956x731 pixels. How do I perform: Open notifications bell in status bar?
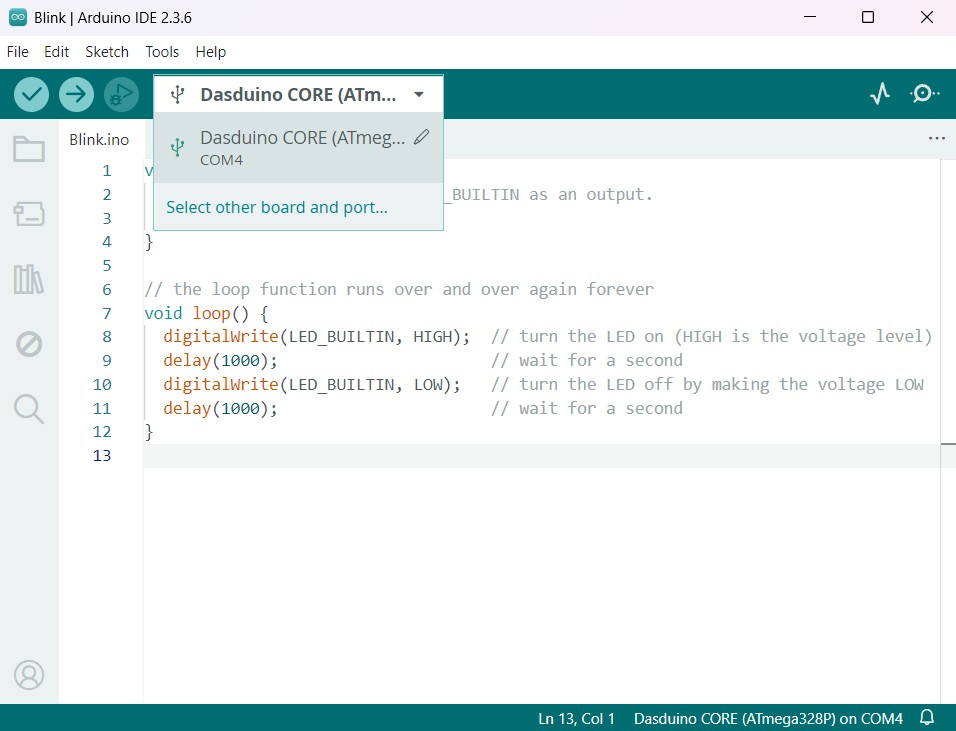[927, 718]
